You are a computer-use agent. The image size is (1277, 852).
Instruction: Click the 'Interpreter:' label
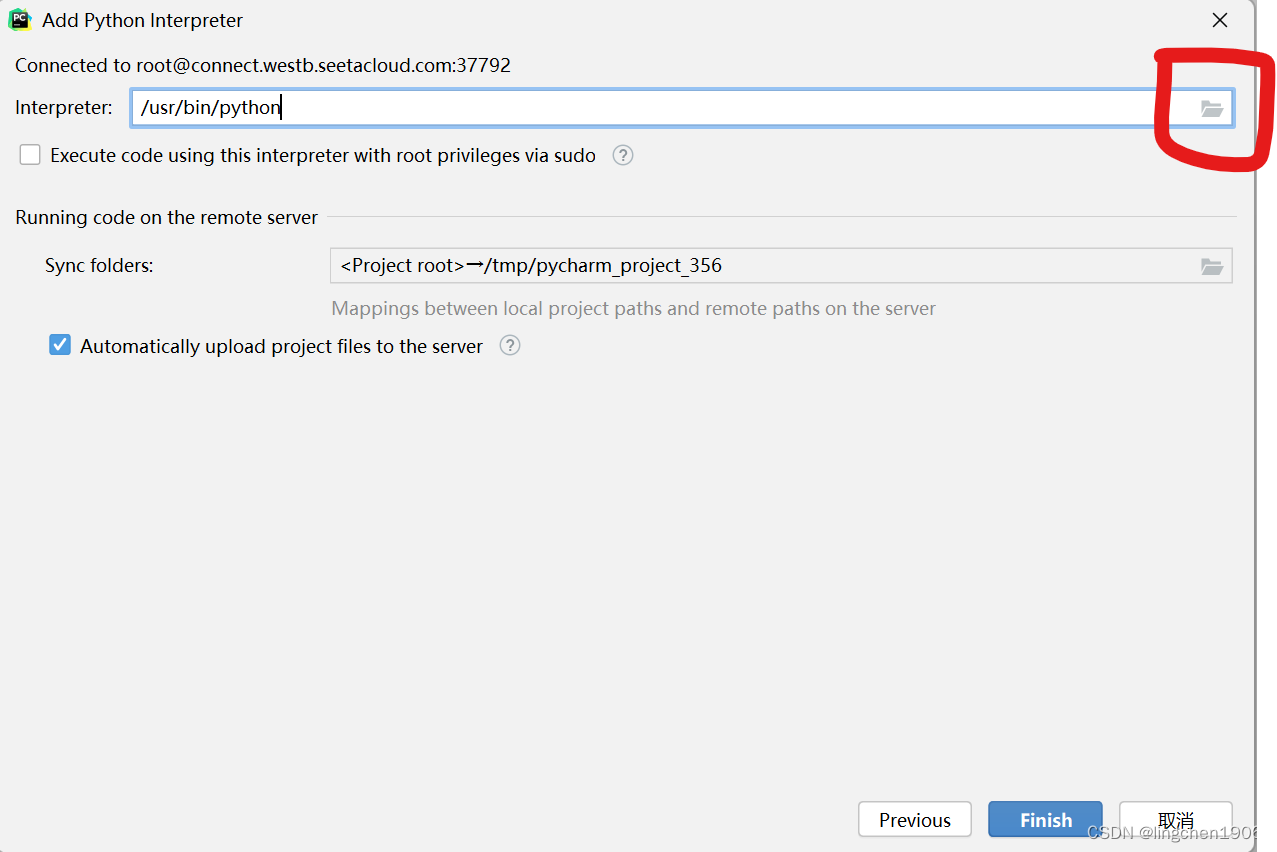click(x=64, y=107)
